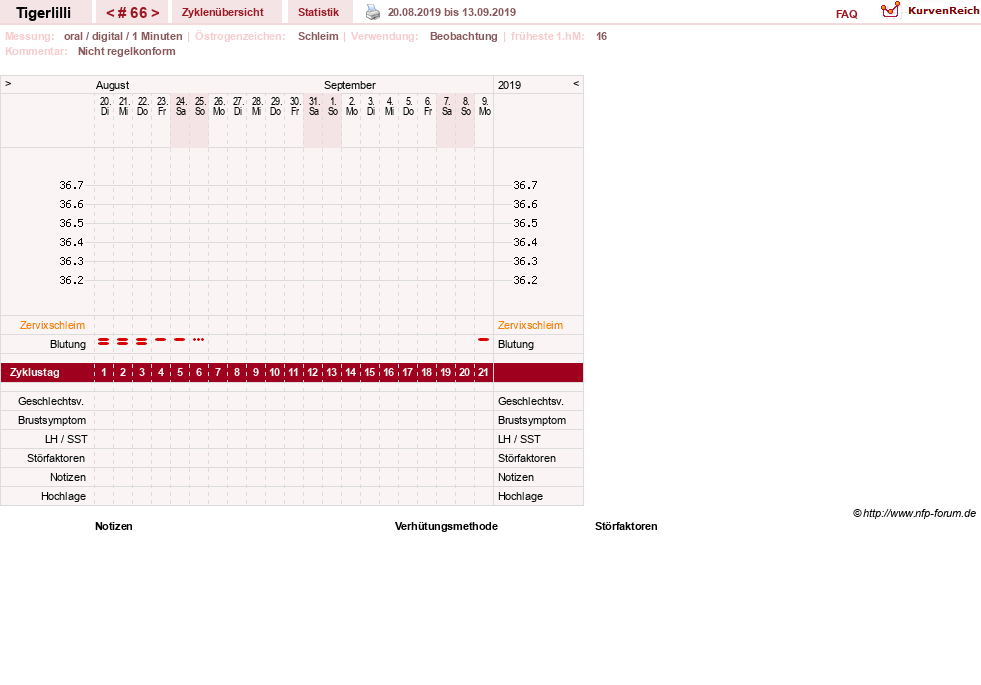Click the date 24. Sa column header
The image size is (981, 685).
181,106
